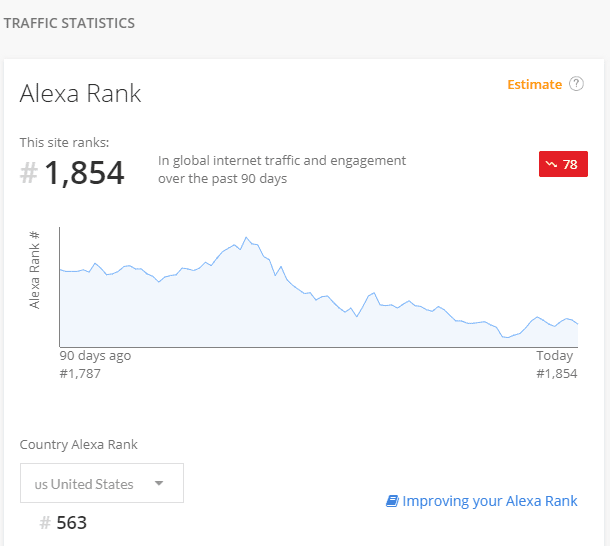Click the This site ranks label
610x546 pixels.
click(65, 142)
